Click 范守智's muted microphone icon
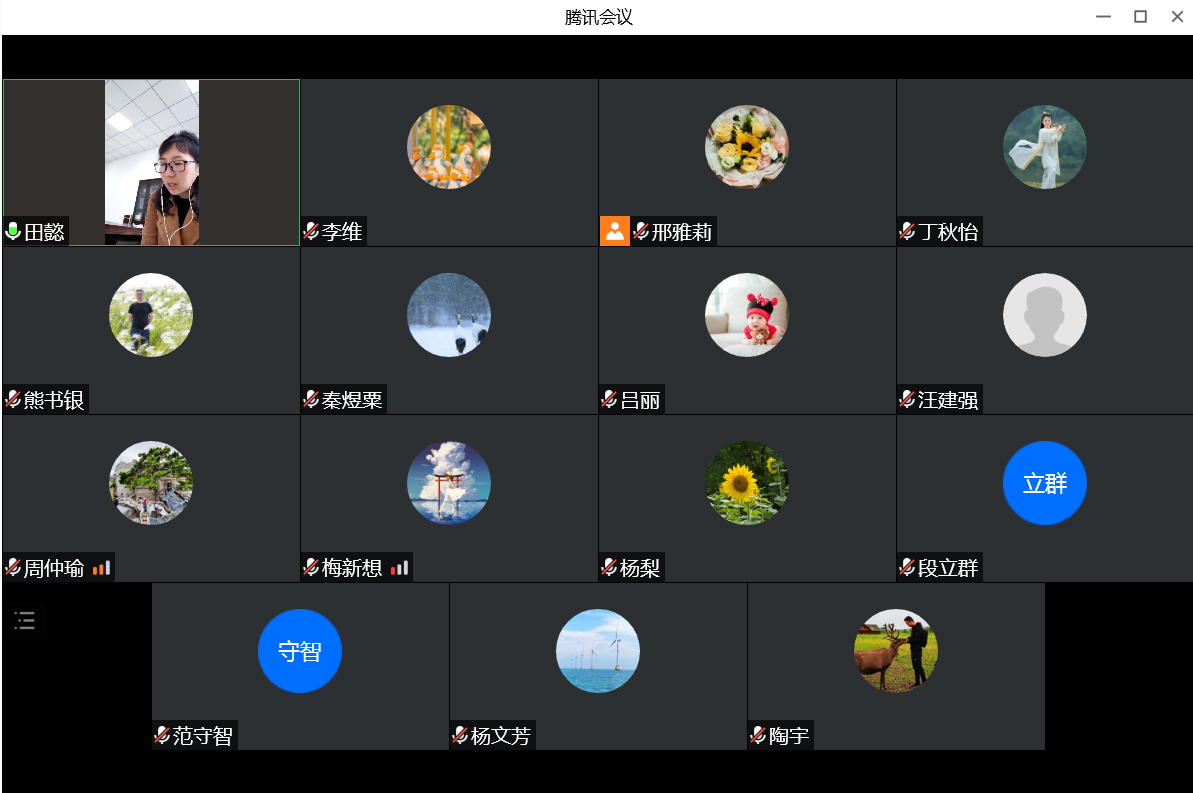 point(162,736)
